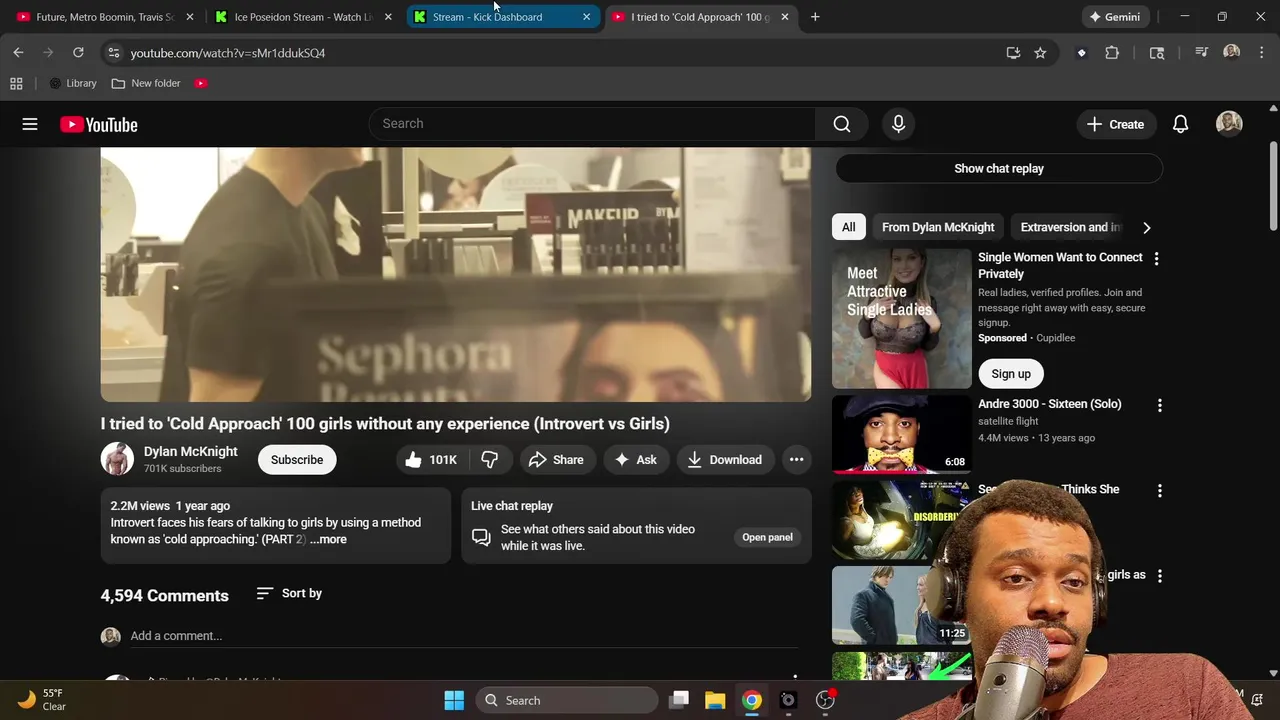Open YouTube notifications bell

tap(1180, 124)
